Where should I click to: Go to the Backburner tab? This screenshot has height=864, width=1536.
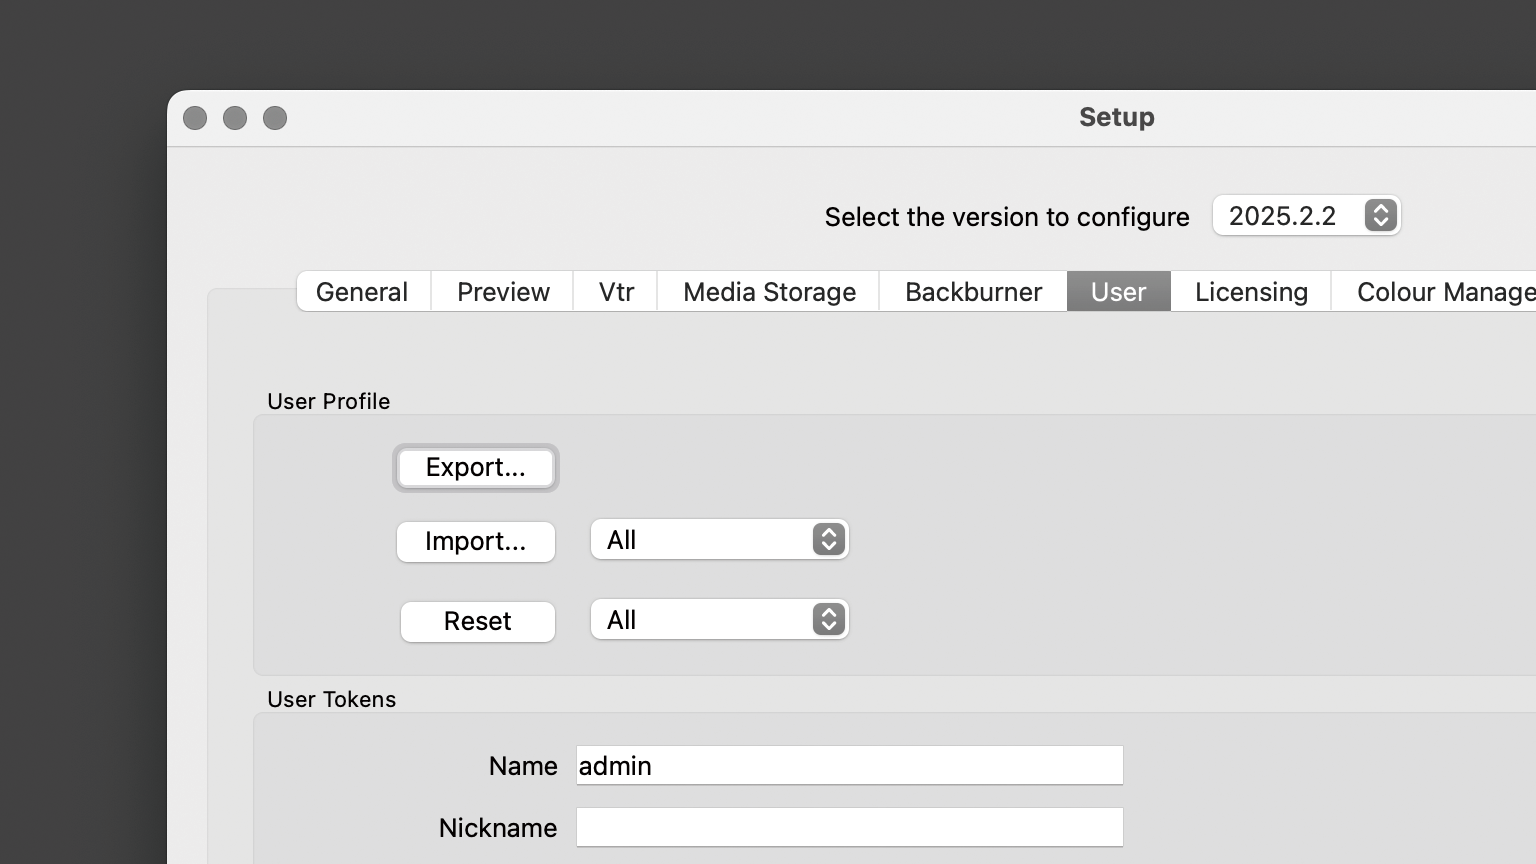click(x=973, y=291)
